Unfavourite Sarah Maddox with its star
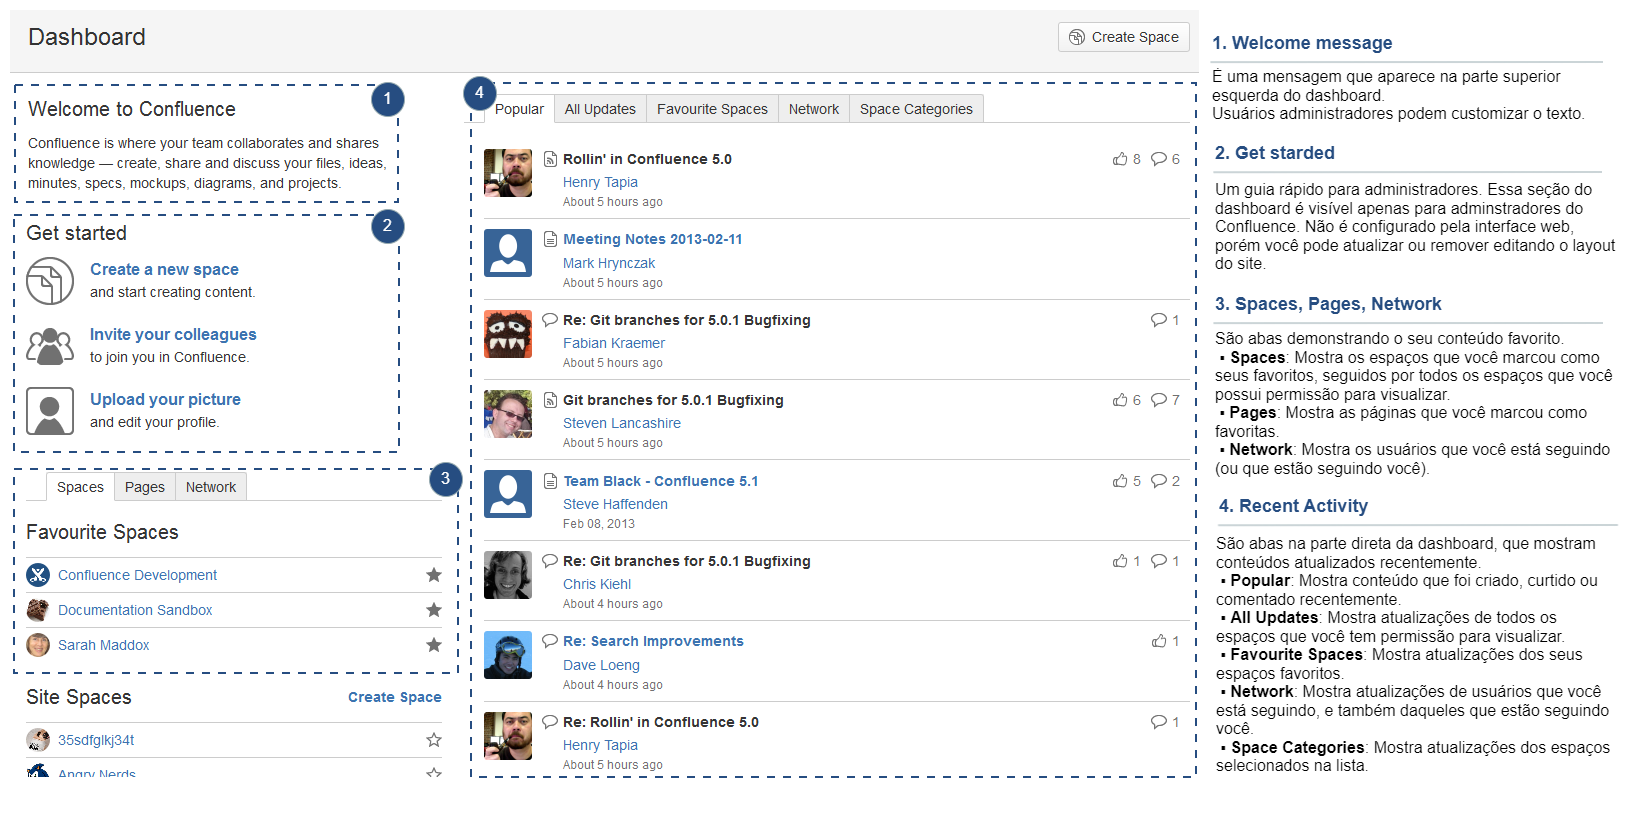The height and width of the screenshot is (813, 1652). tap(434, 645)
